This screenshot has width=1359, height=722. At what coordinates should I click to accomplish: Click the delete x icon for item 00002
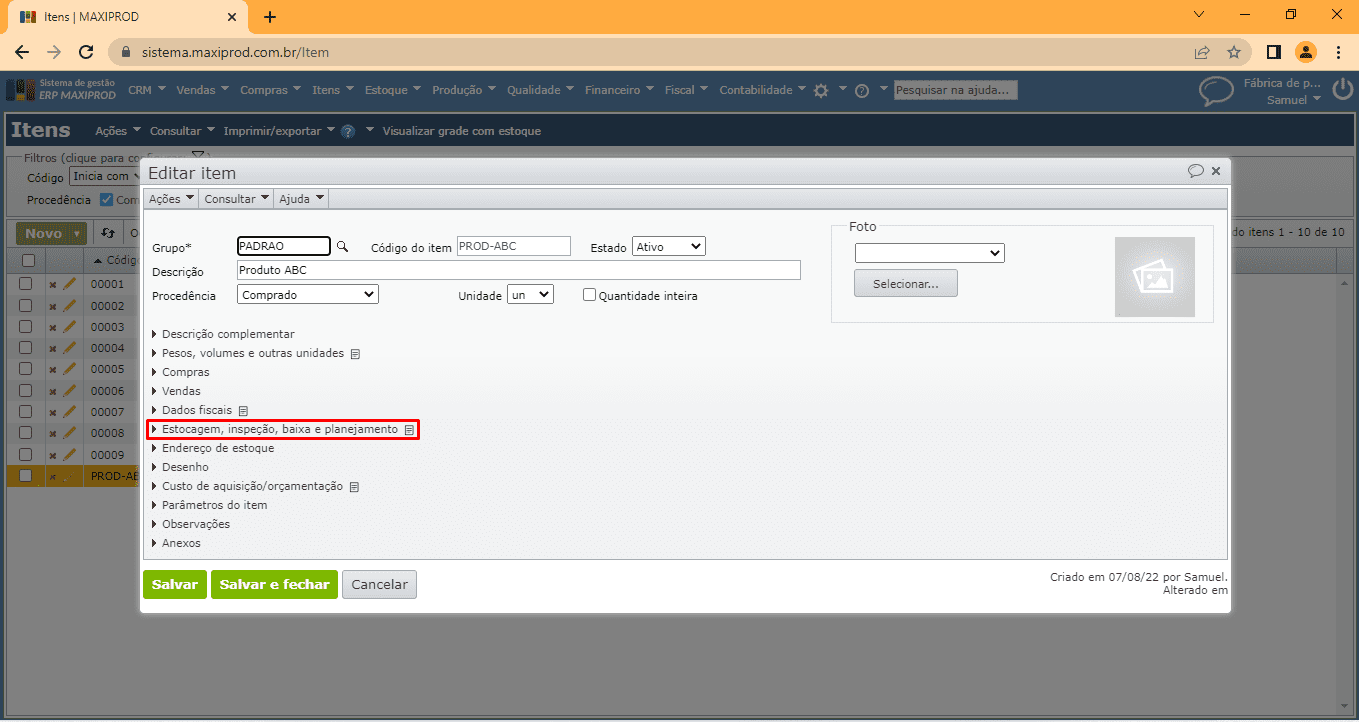pyautogui.click(x=53, y=306)
